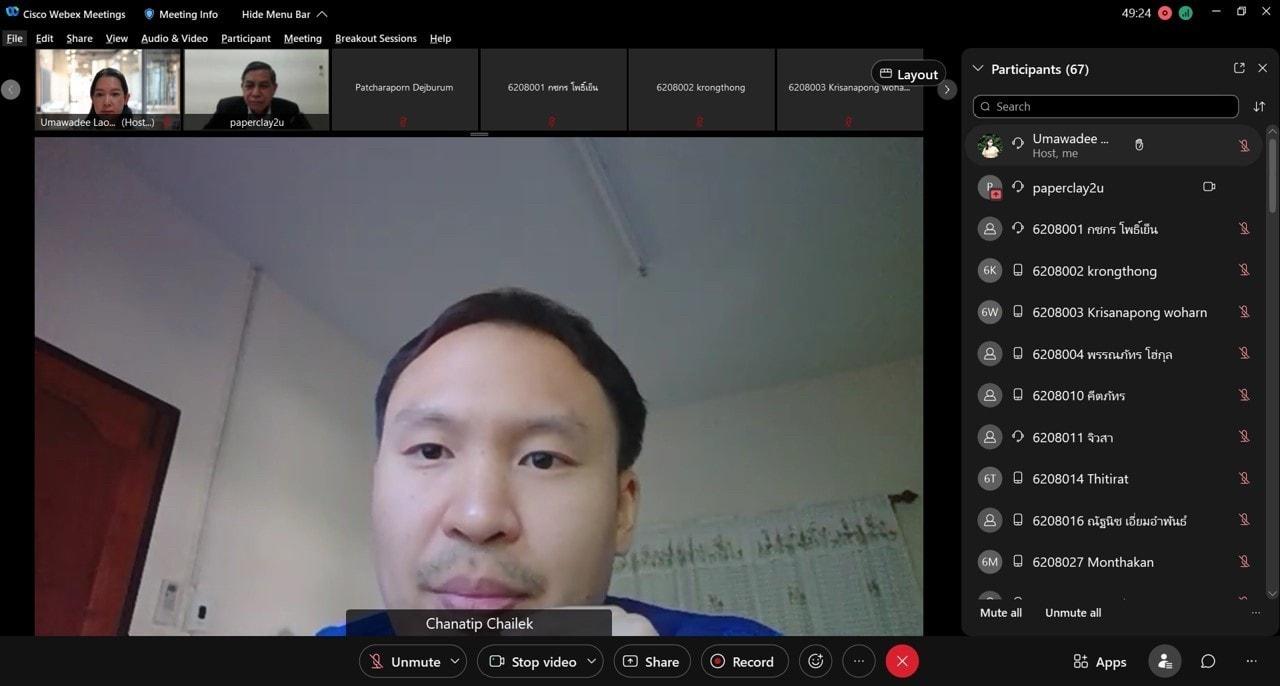Click the sort participants icon

pyautogui.click(x=1259, y=106)
